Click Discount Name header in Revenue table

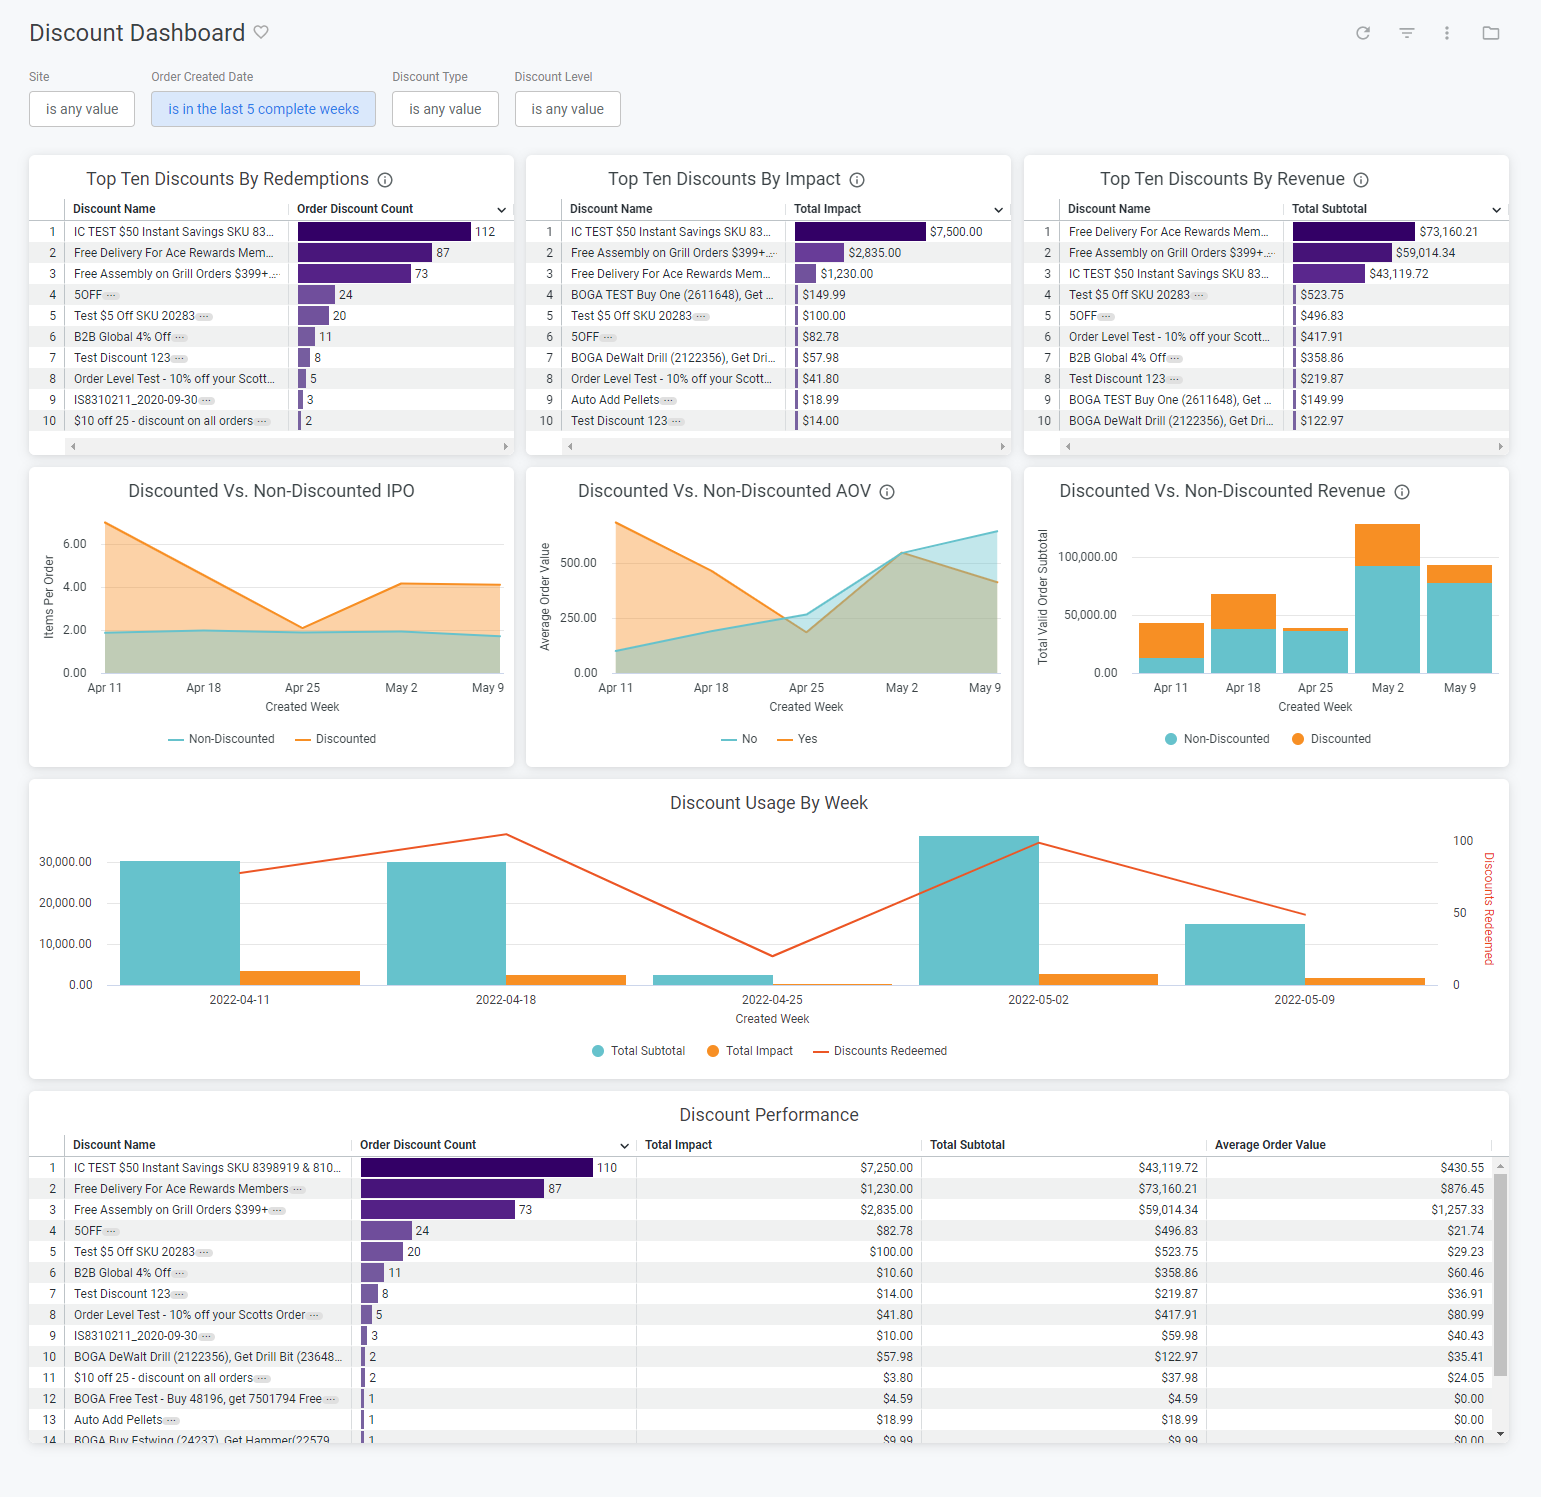click(1109, 209)
